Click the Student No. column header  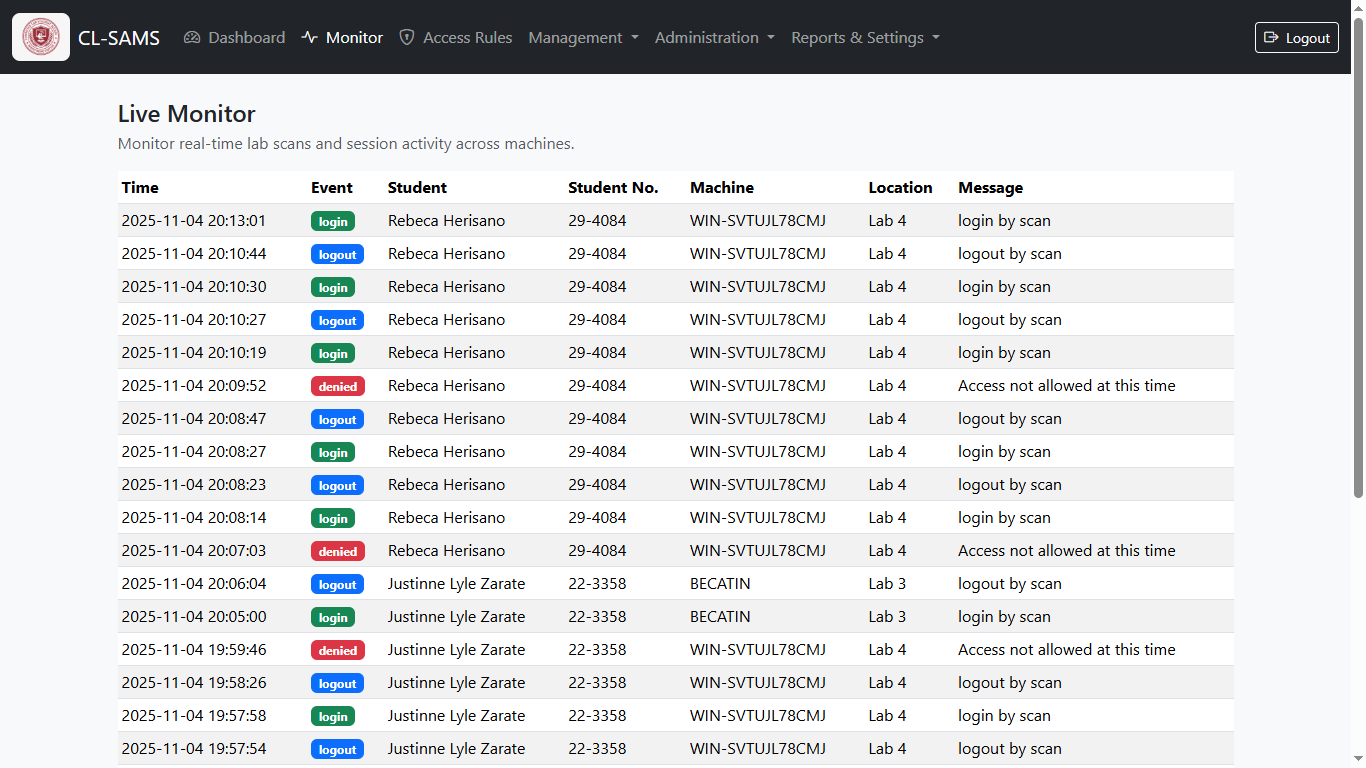[613, 188]
